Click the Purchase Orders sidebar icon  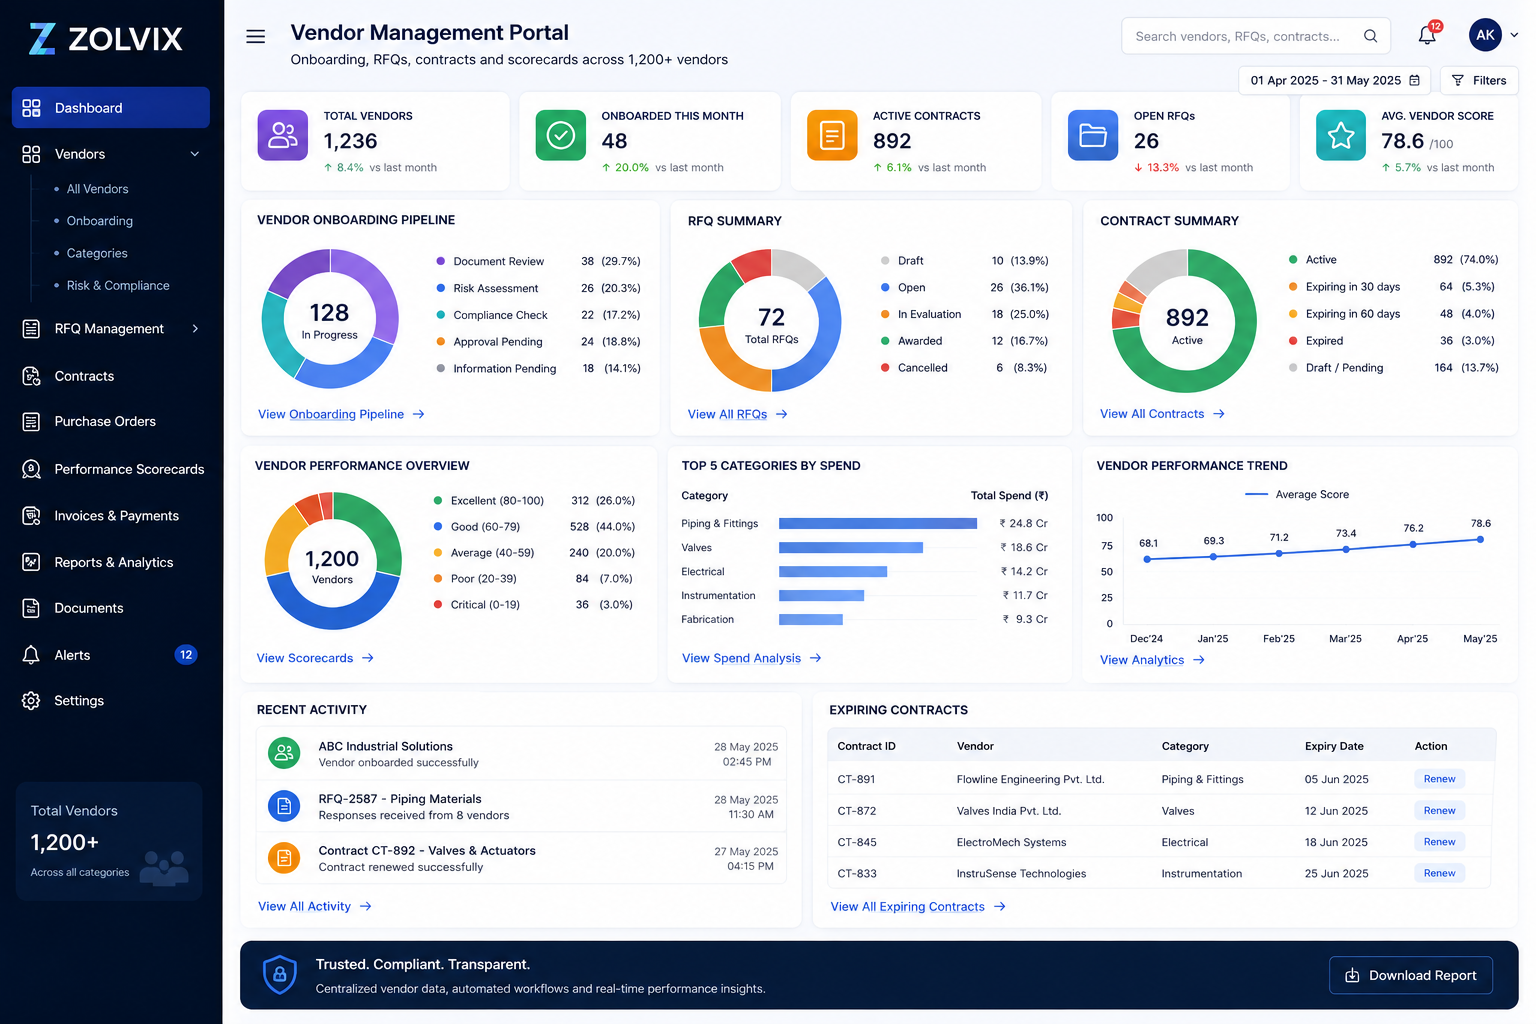[x=31, y=421]
